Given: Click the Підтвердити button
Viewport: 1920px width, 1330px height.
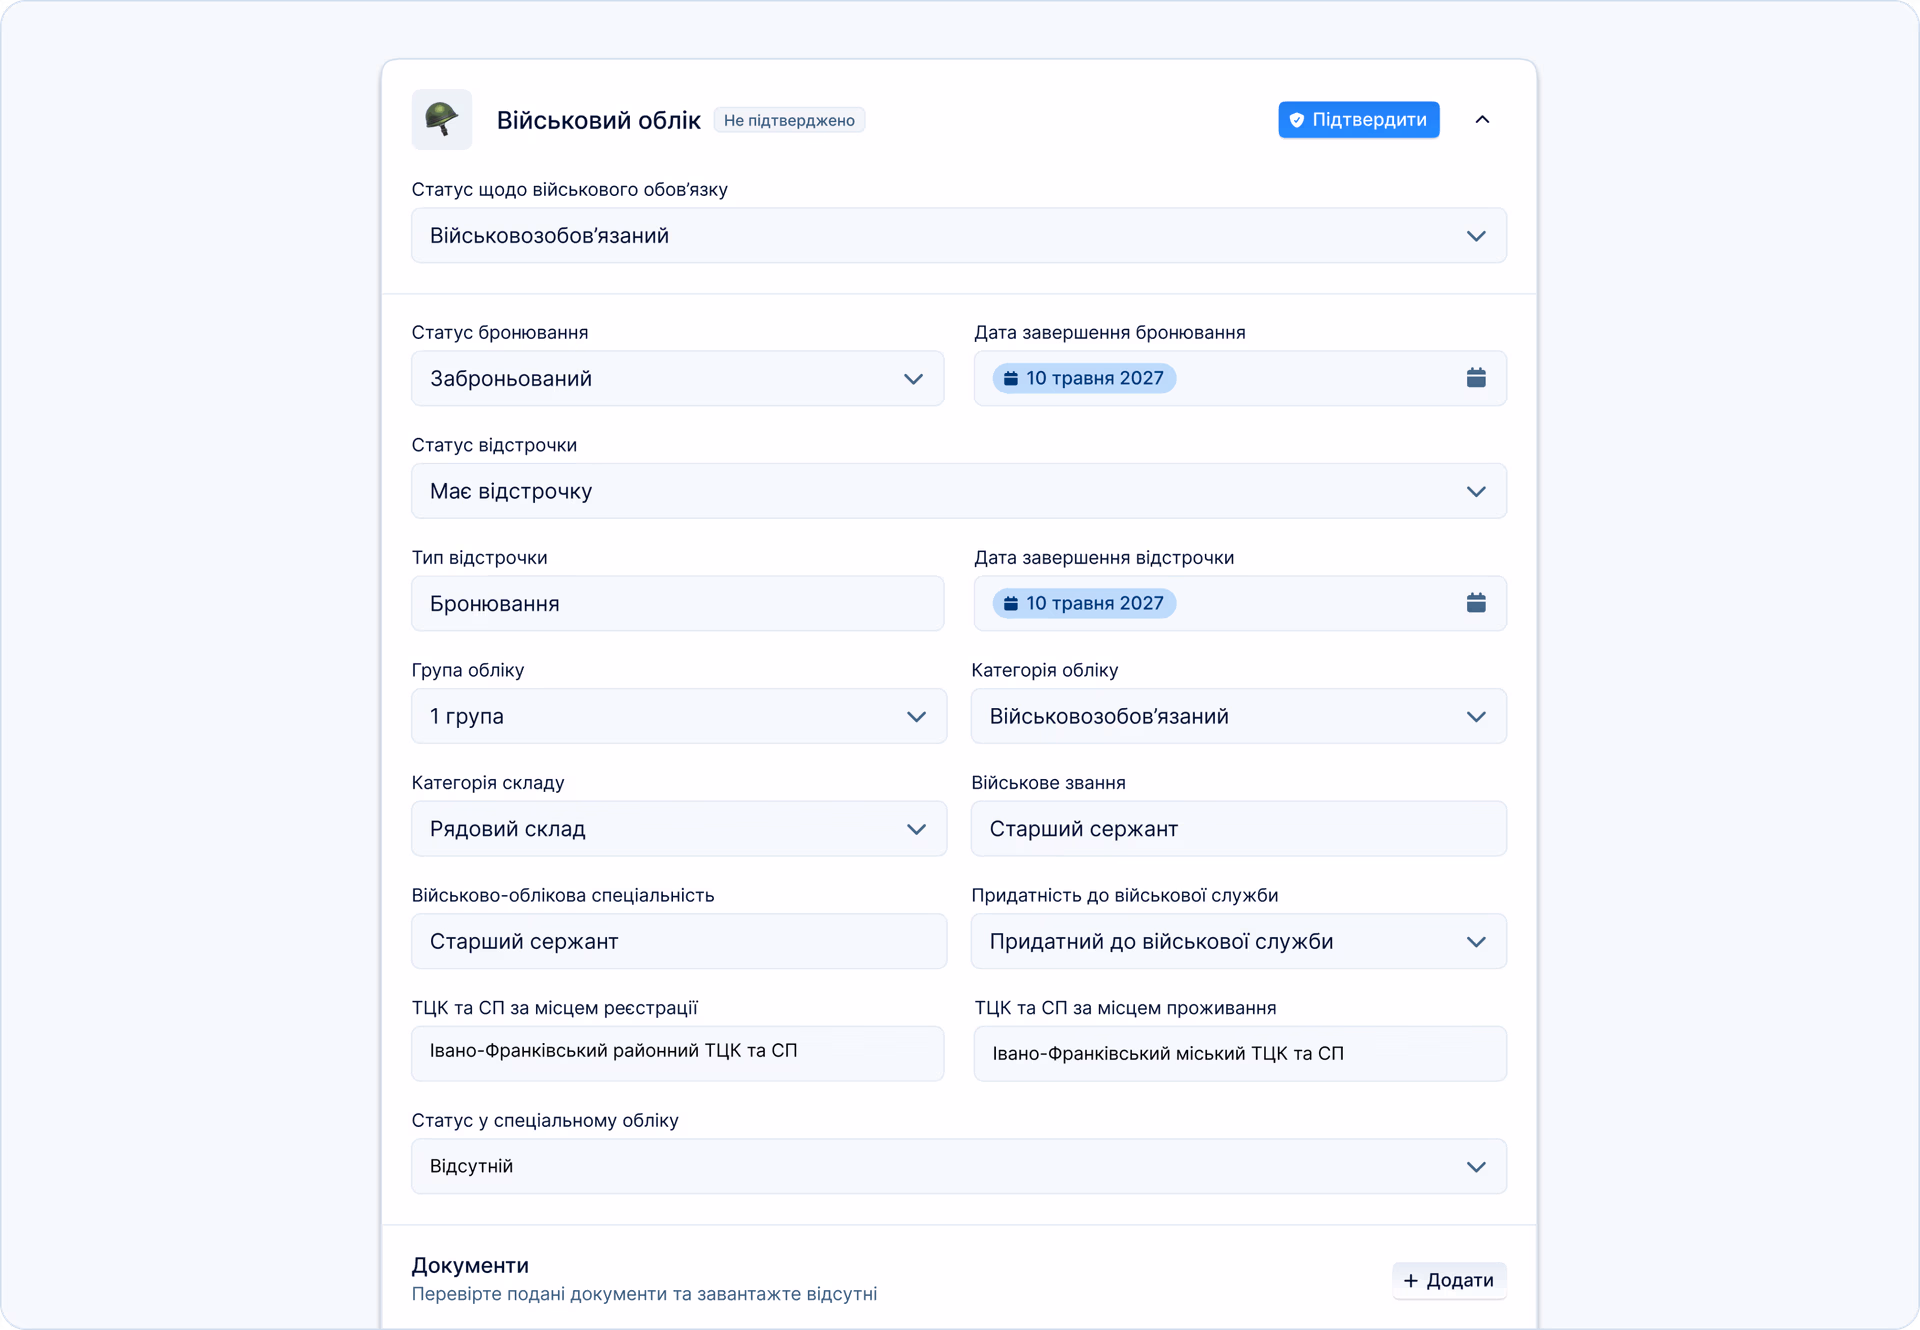Looking at the screenshot, I should pos(1358,120).
